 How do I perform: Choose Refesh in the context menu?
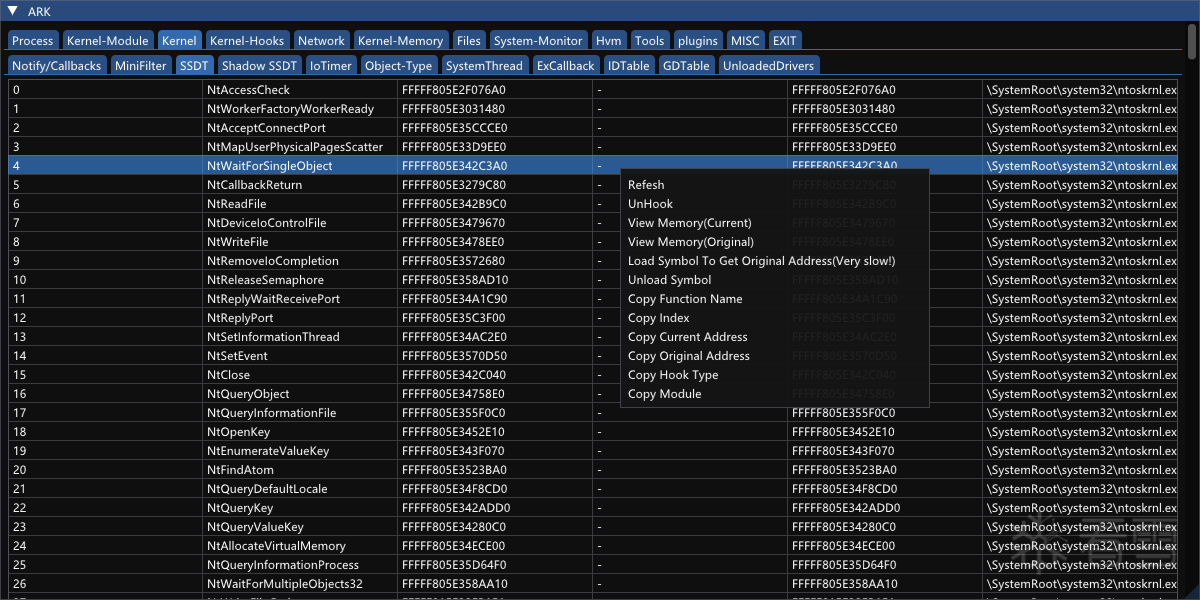(x=775, y=185)
